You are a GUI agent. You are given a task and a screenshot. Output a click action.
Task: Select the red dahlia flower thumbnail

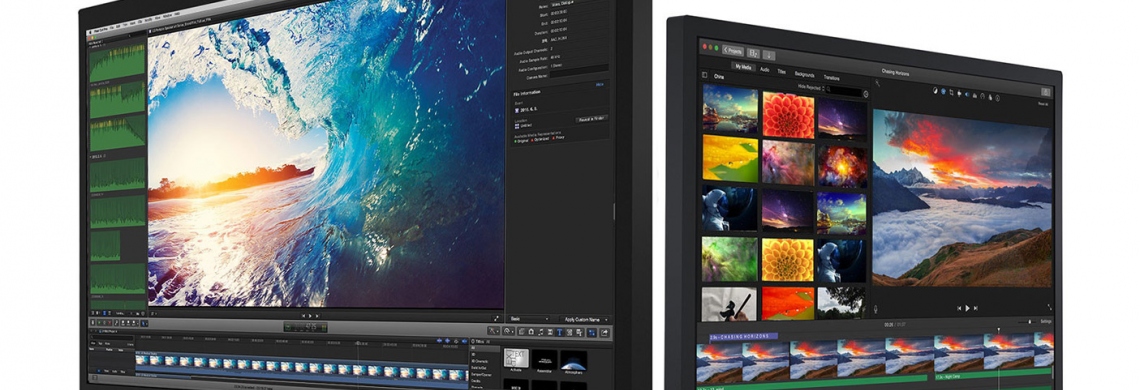click(788, 115)
